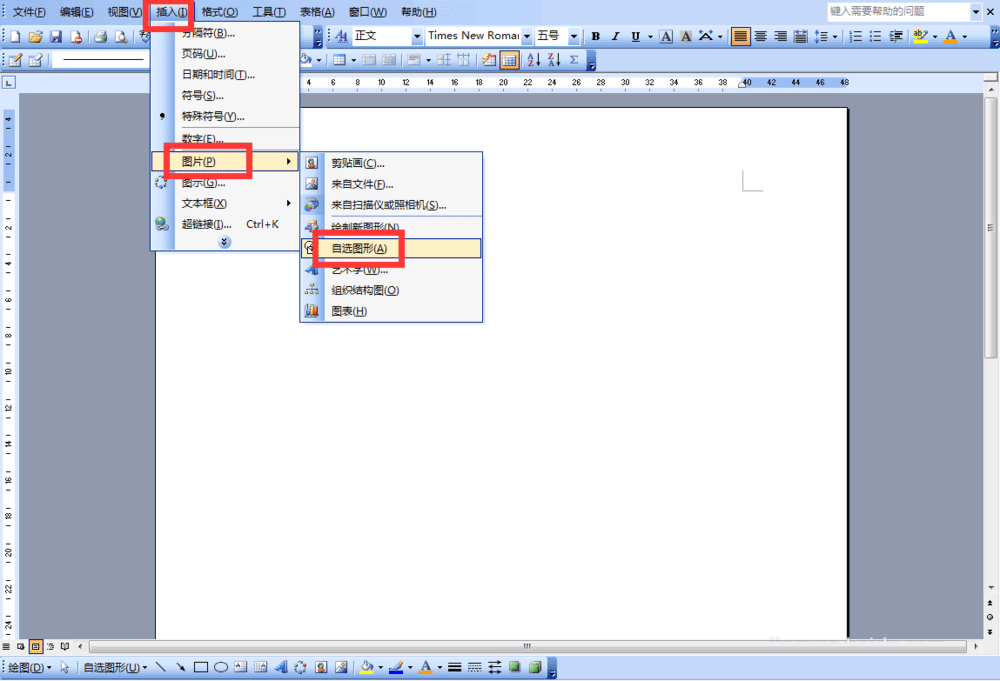Toggle justify alignment button
The width and height of the screenshot is (1000, 681).
(x=740, y=36)
